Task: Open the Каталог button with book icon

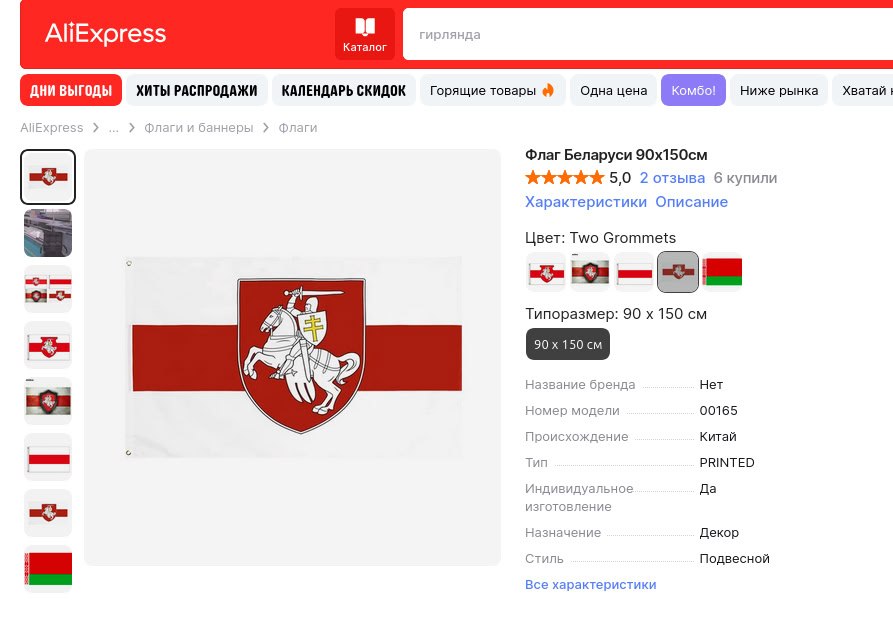Action: [x=365, y=35]
